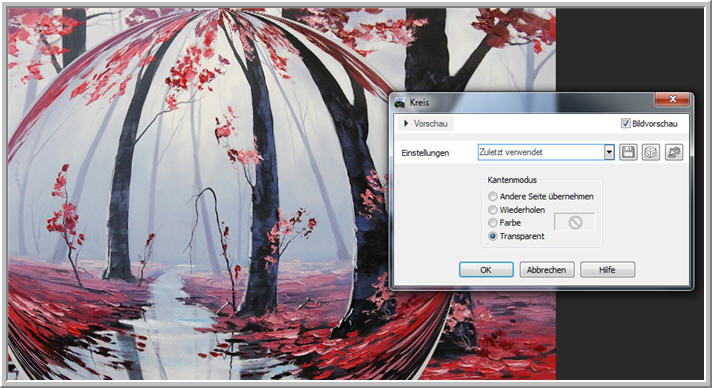Open the Einstellungen dropdown arrow
The height and width of the screenshot is (388, 712).
point(609,153)
